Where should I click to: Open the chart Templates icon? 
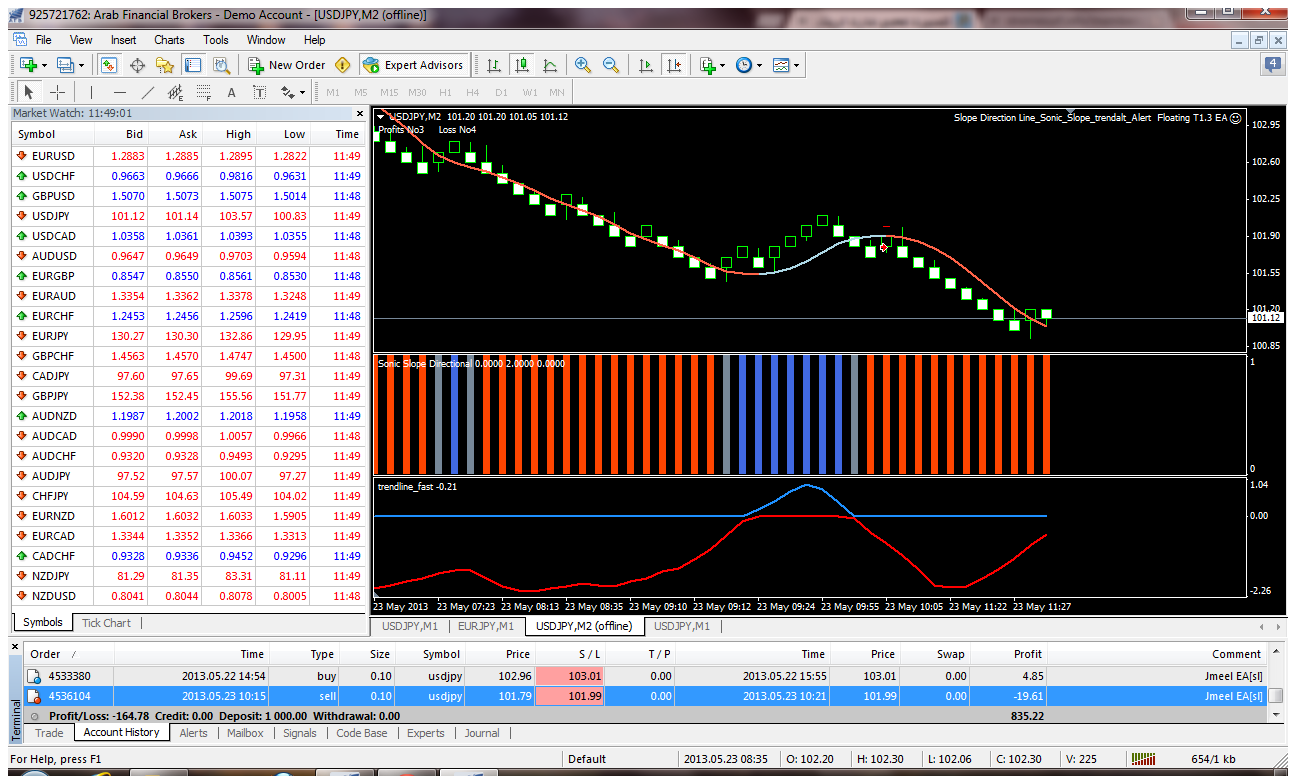point(780,65)
